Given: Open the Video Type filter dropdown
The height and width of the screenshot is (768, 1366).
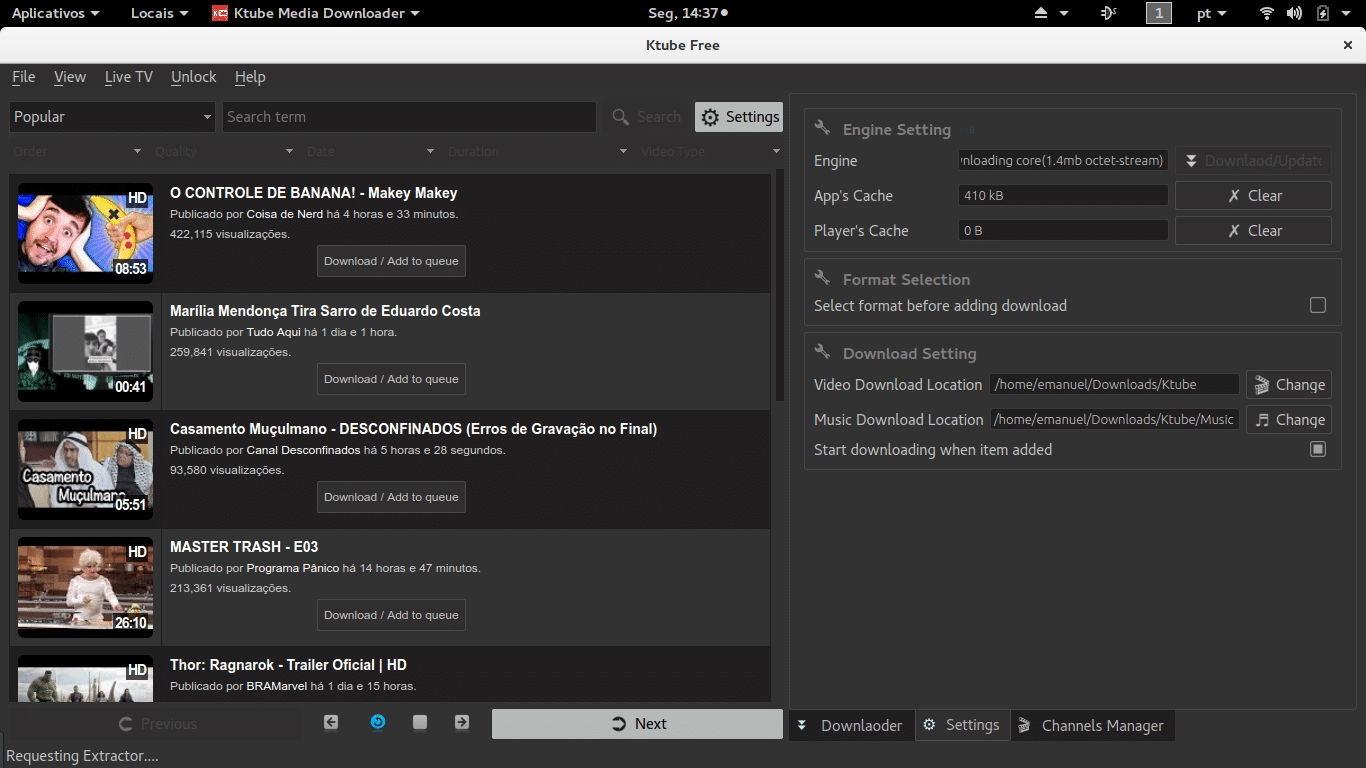Looking at the screenshot, I should click(x=710, y=151).
